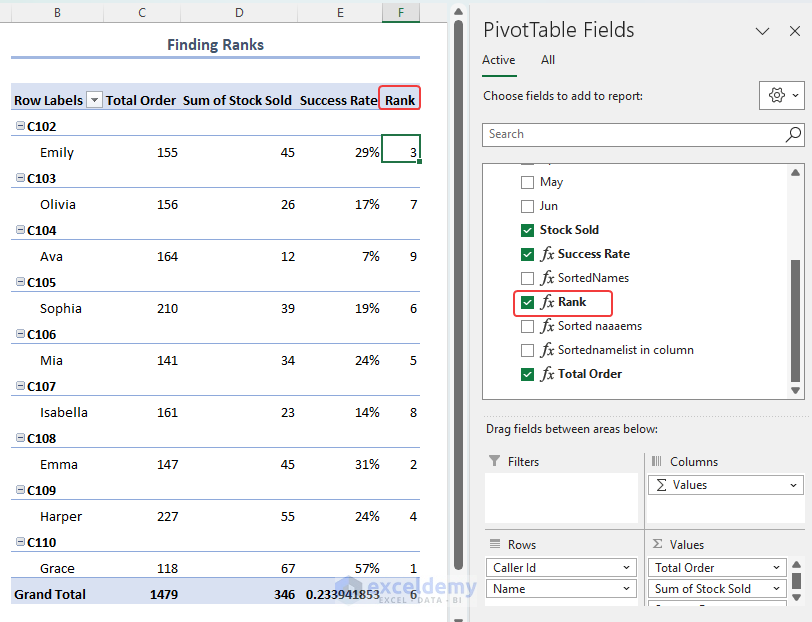Image resolution: width=812 pixels, height=622 pixels.
Task: Collapse the C108 group minus icon
Action: (20, 439)
